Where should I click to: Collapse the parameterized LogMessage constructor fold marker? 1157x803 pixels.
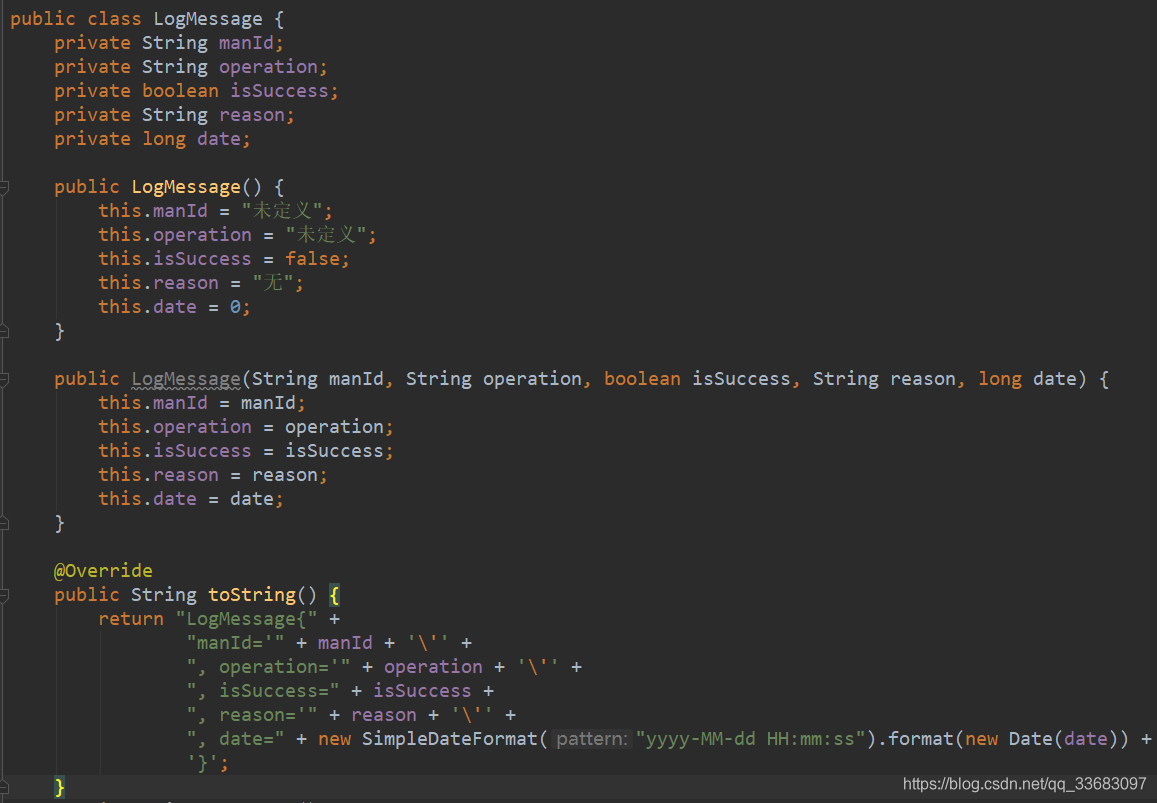4,379
